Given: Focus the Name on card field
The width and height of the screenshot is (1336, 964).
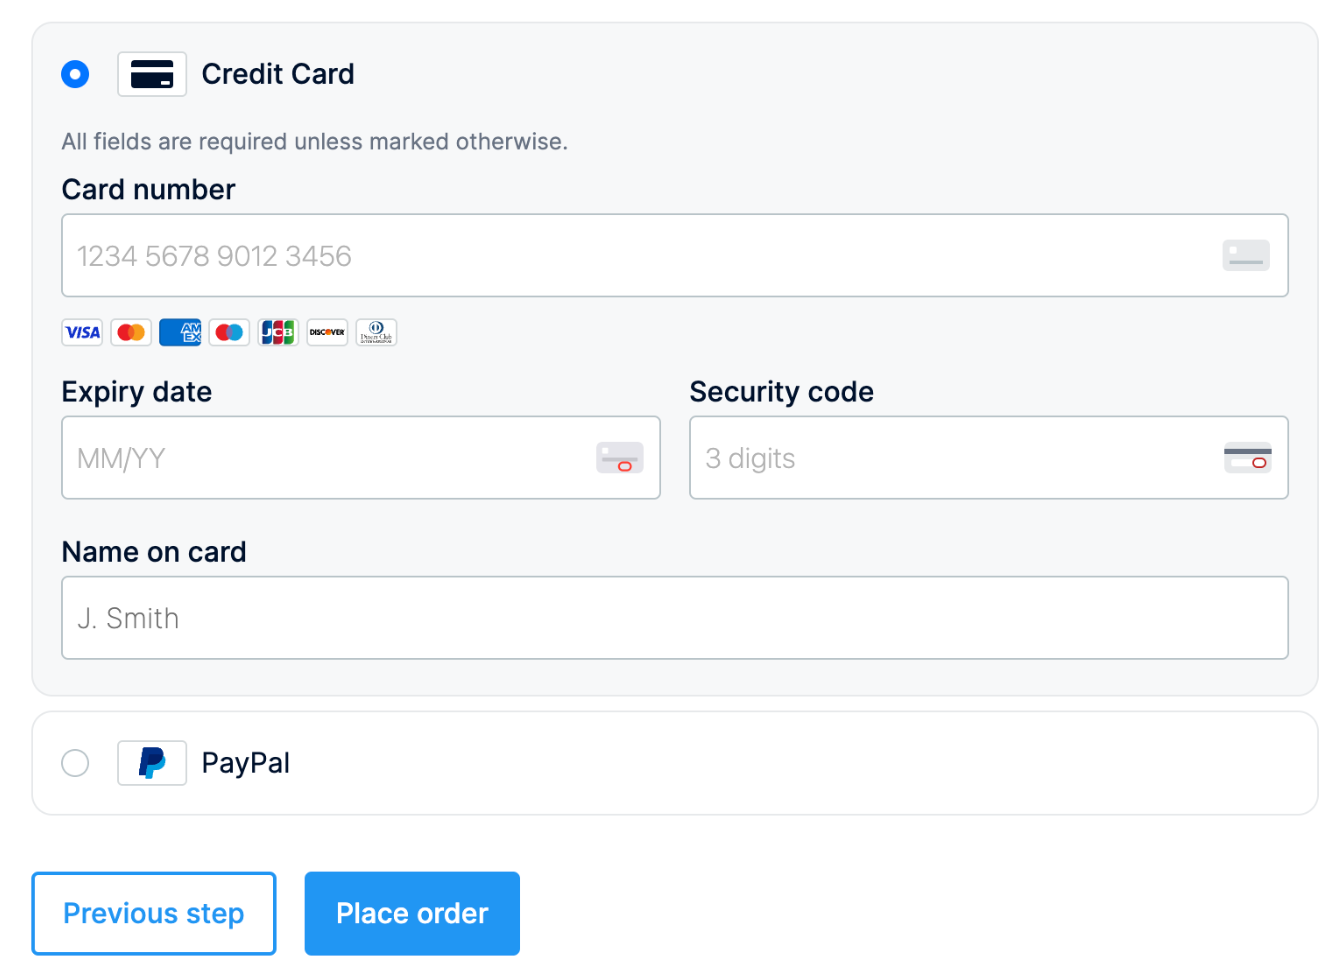Looking at the screenshot, I should click(x=675, y=618).
